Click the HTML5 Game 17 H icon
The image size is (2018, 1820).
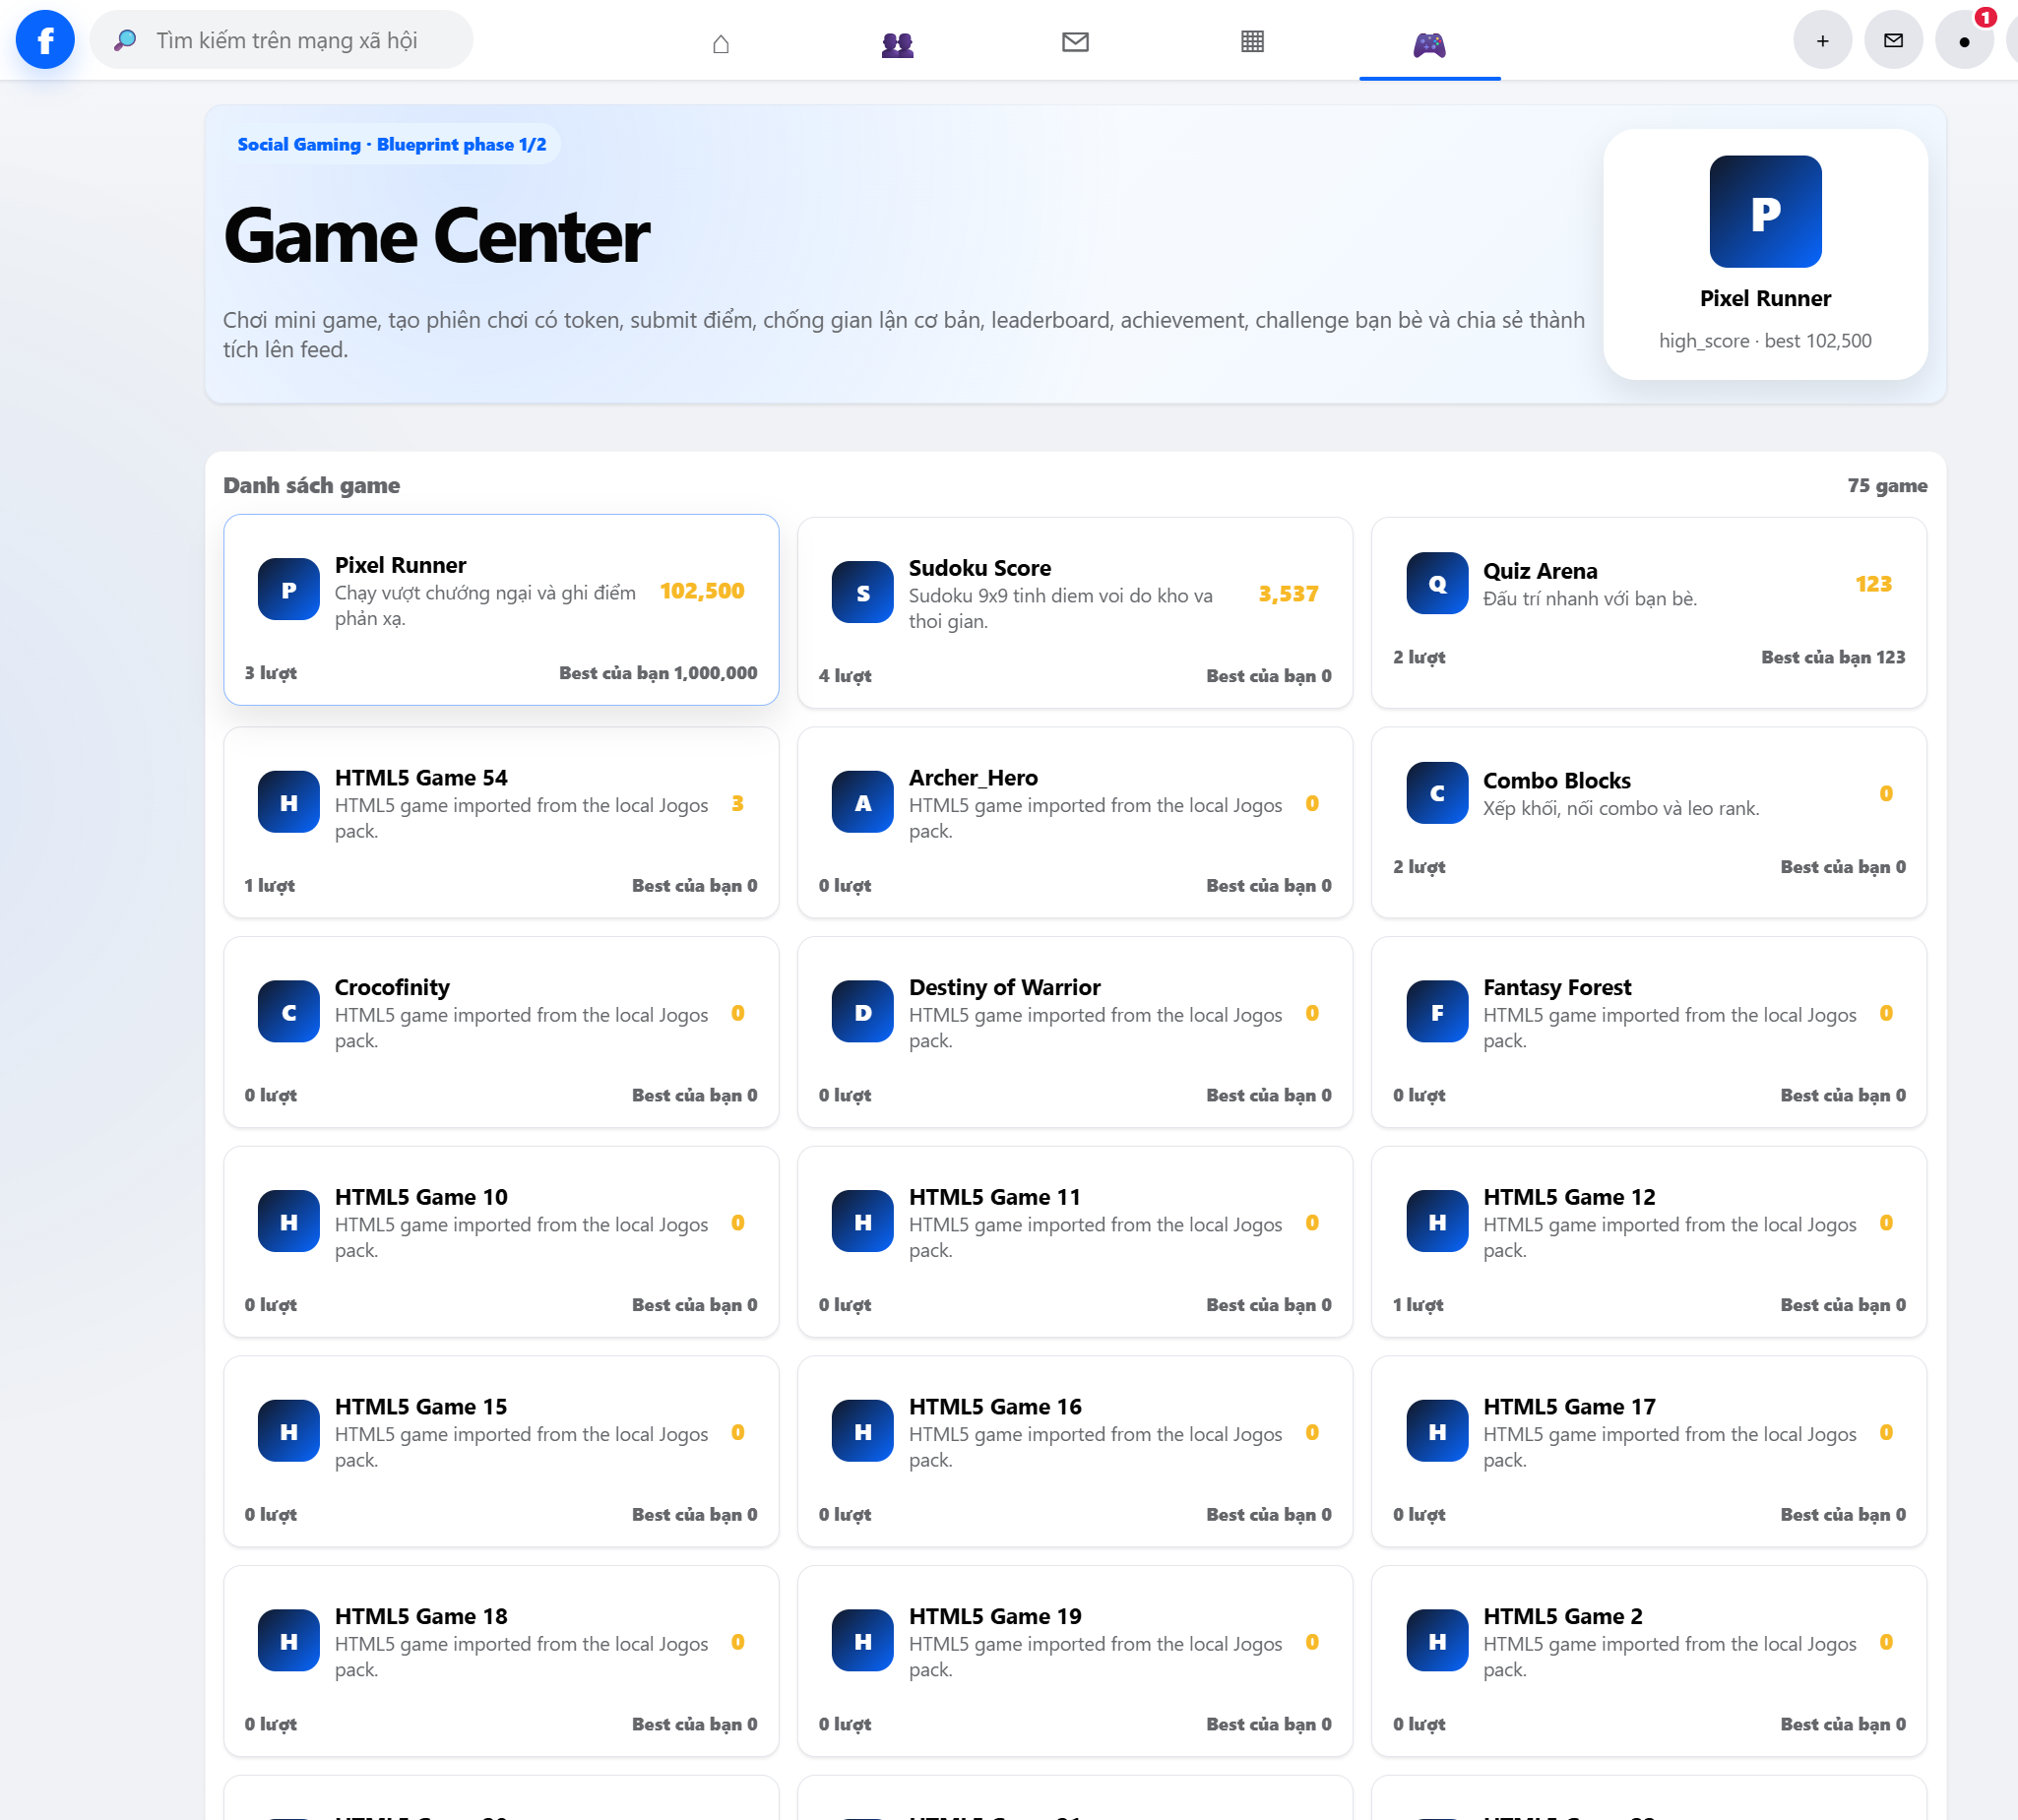[x=1436, y=1431]
